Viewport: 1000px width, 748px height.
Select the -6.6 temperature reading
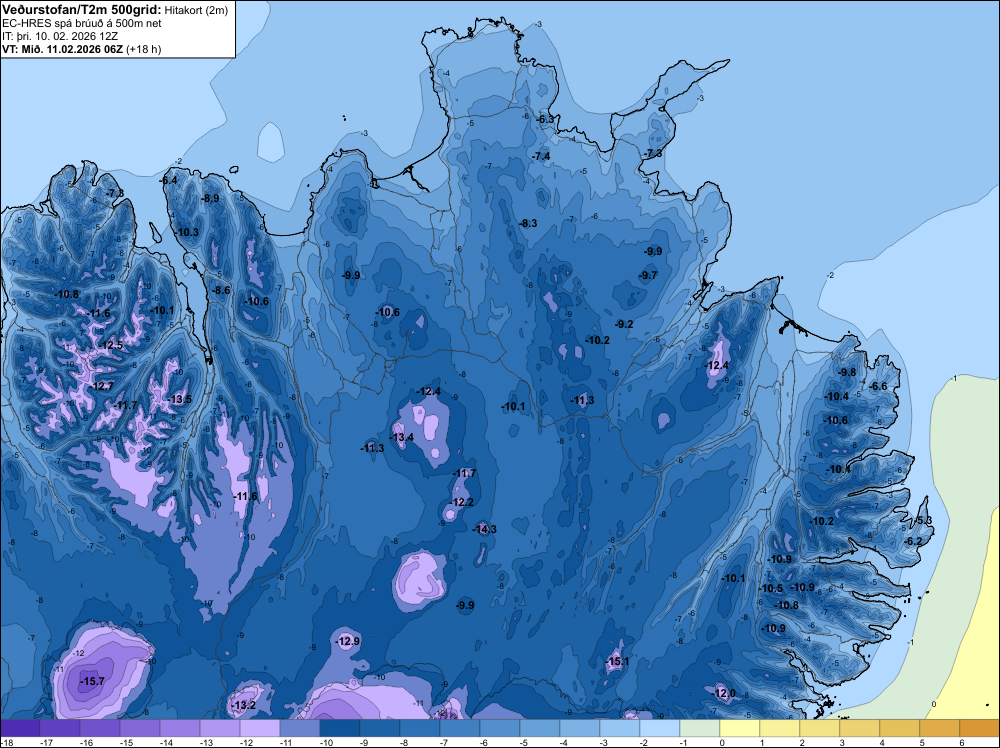pyautogui.click(x=878, y=386)
